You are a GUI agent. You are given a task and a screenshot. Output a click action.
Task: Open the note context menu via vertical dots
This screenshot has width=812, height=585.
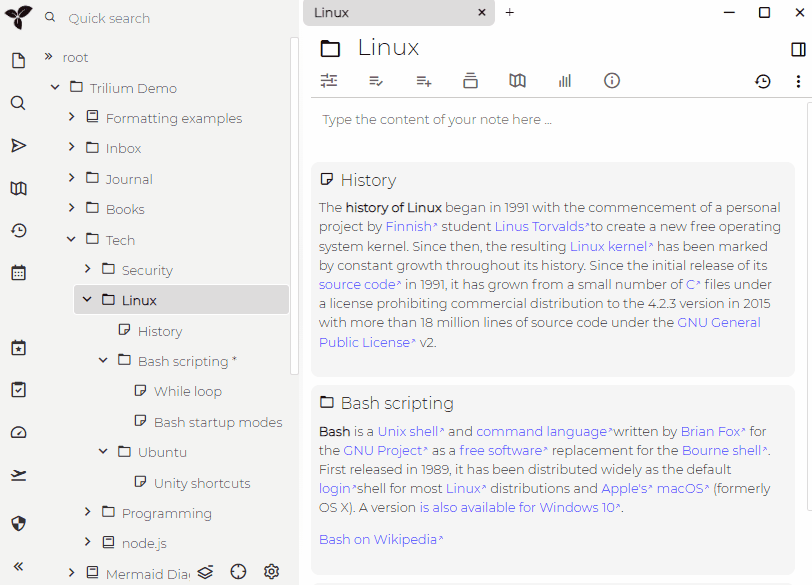click(797, 81)
